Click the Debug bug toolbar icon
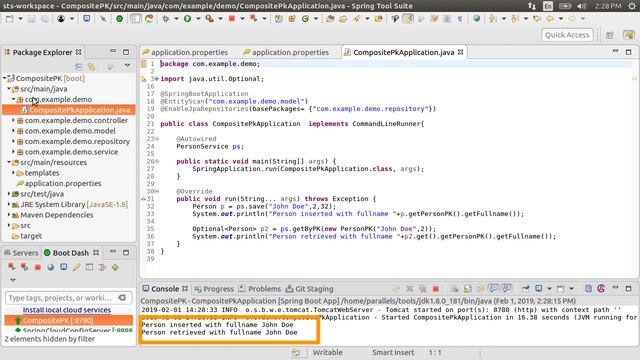This screenshot has height=360, width=640. (x=166, y=19)
